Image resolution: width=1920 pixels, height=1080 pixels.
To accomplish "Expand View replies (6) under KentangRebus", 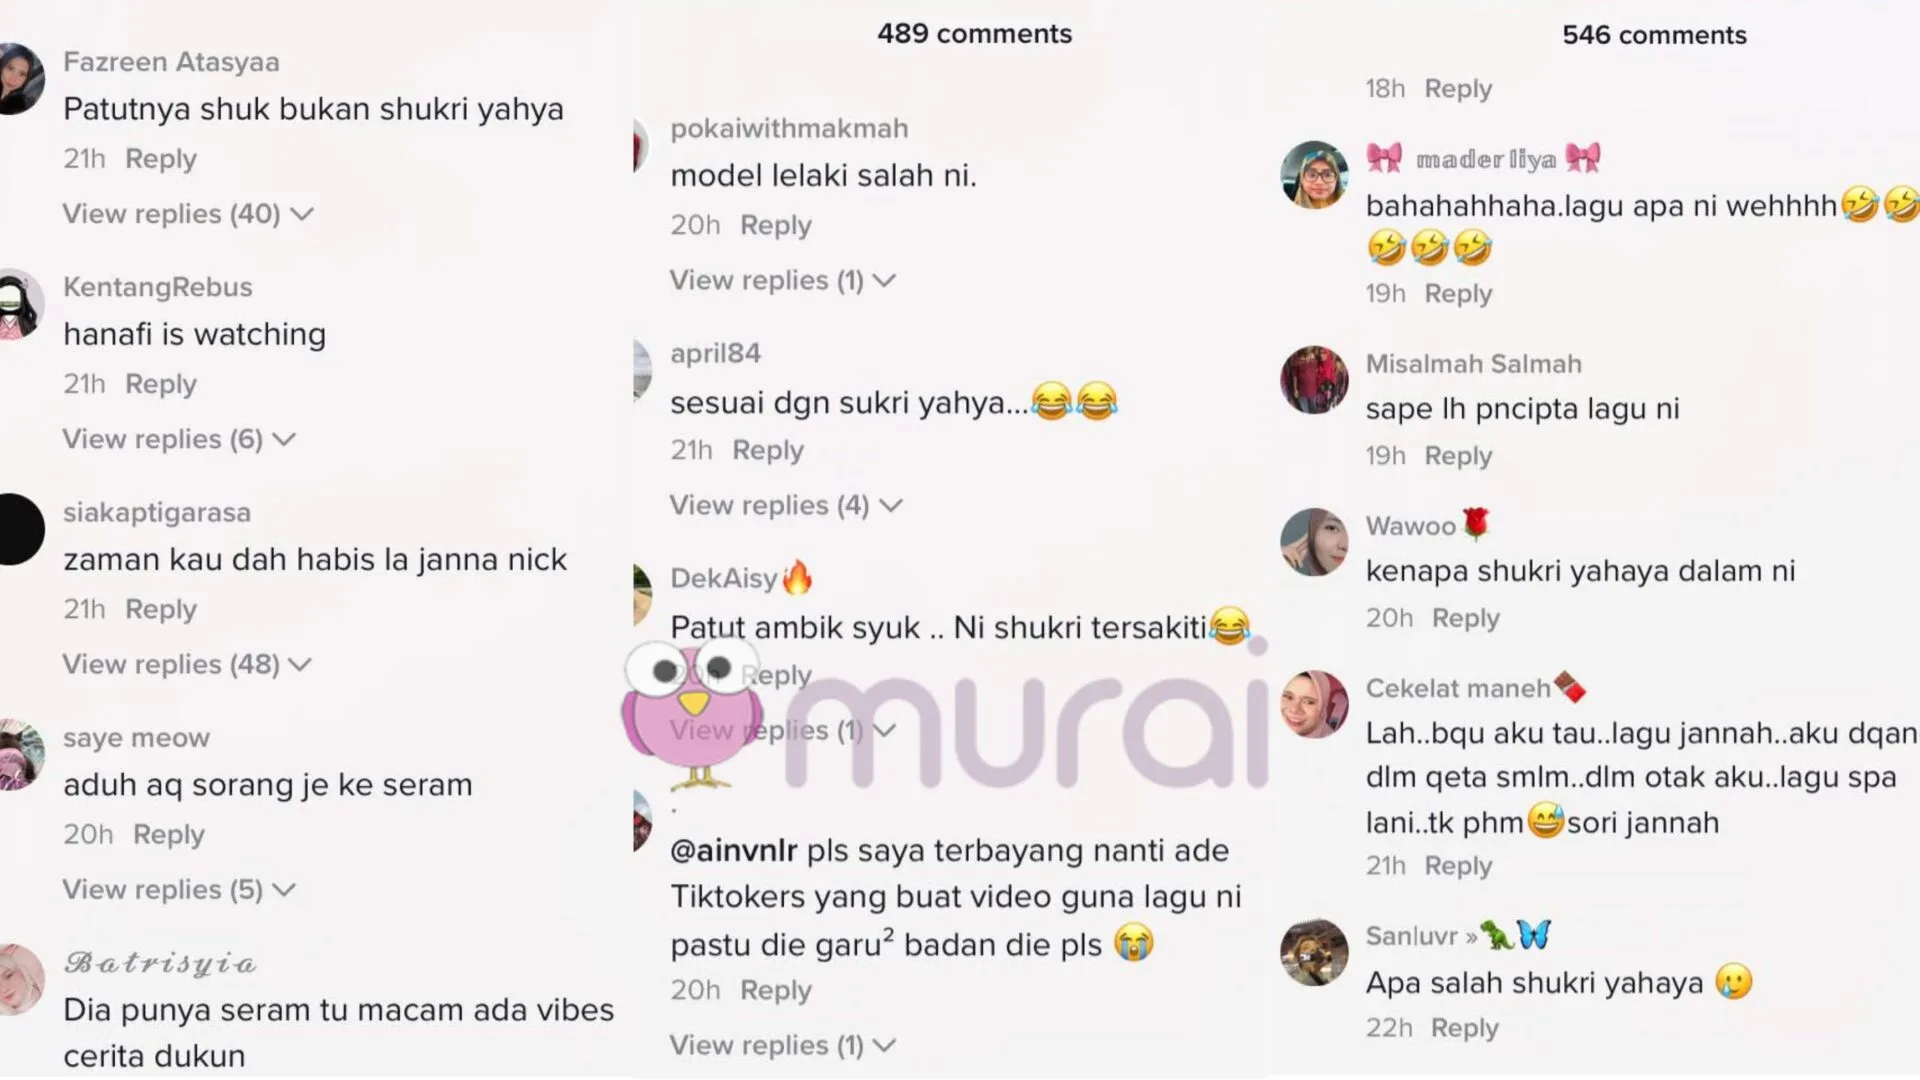I will coord(179,439).
